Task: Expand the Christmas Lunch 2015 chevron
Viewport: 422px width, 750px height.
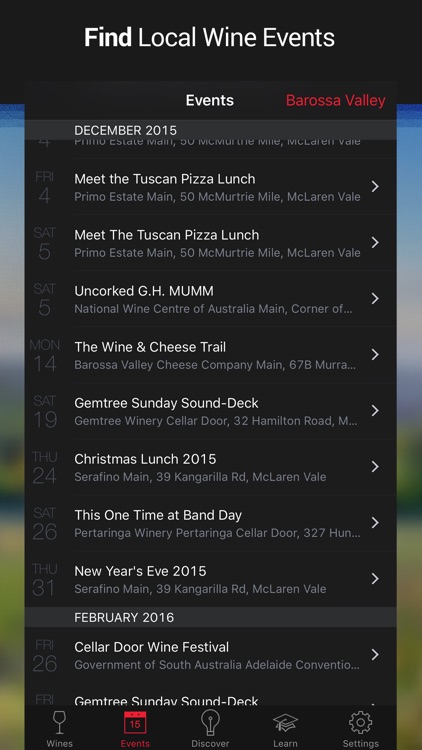Action: pos(375,466)
